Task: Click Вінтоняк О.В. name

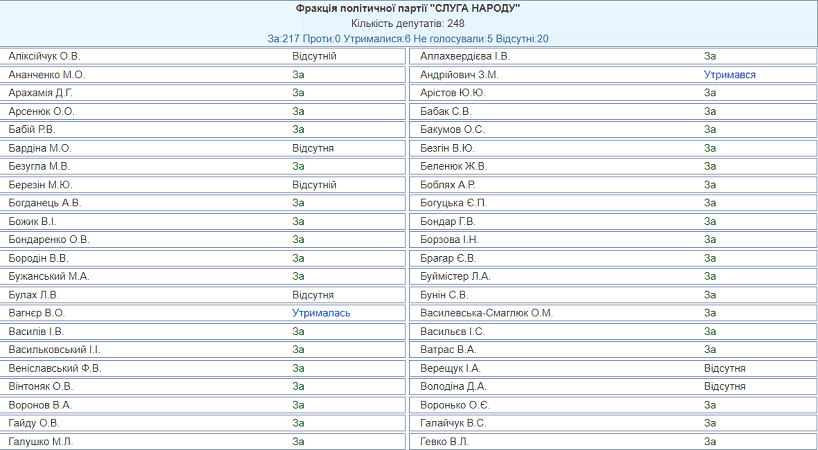Action: 41,387
